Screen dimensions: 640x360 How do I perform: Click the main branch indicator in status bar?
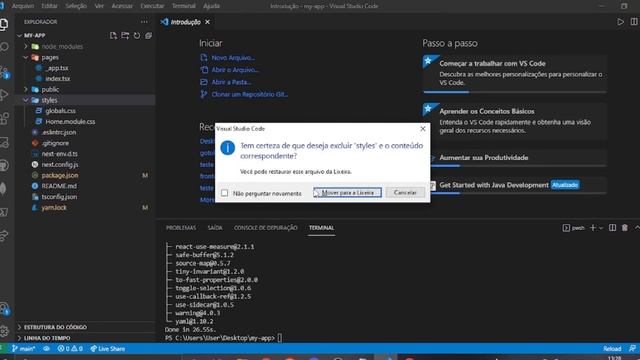(23, 349)
